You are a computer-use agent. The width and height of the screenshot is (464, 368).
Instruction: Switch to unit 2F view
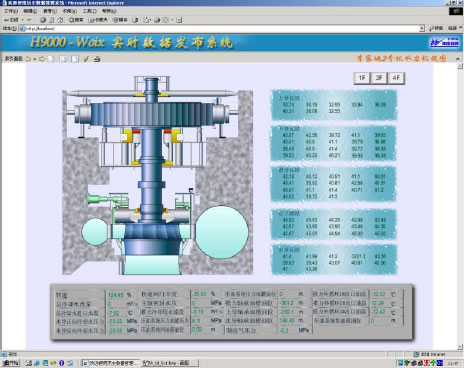[x=379, y=78]
